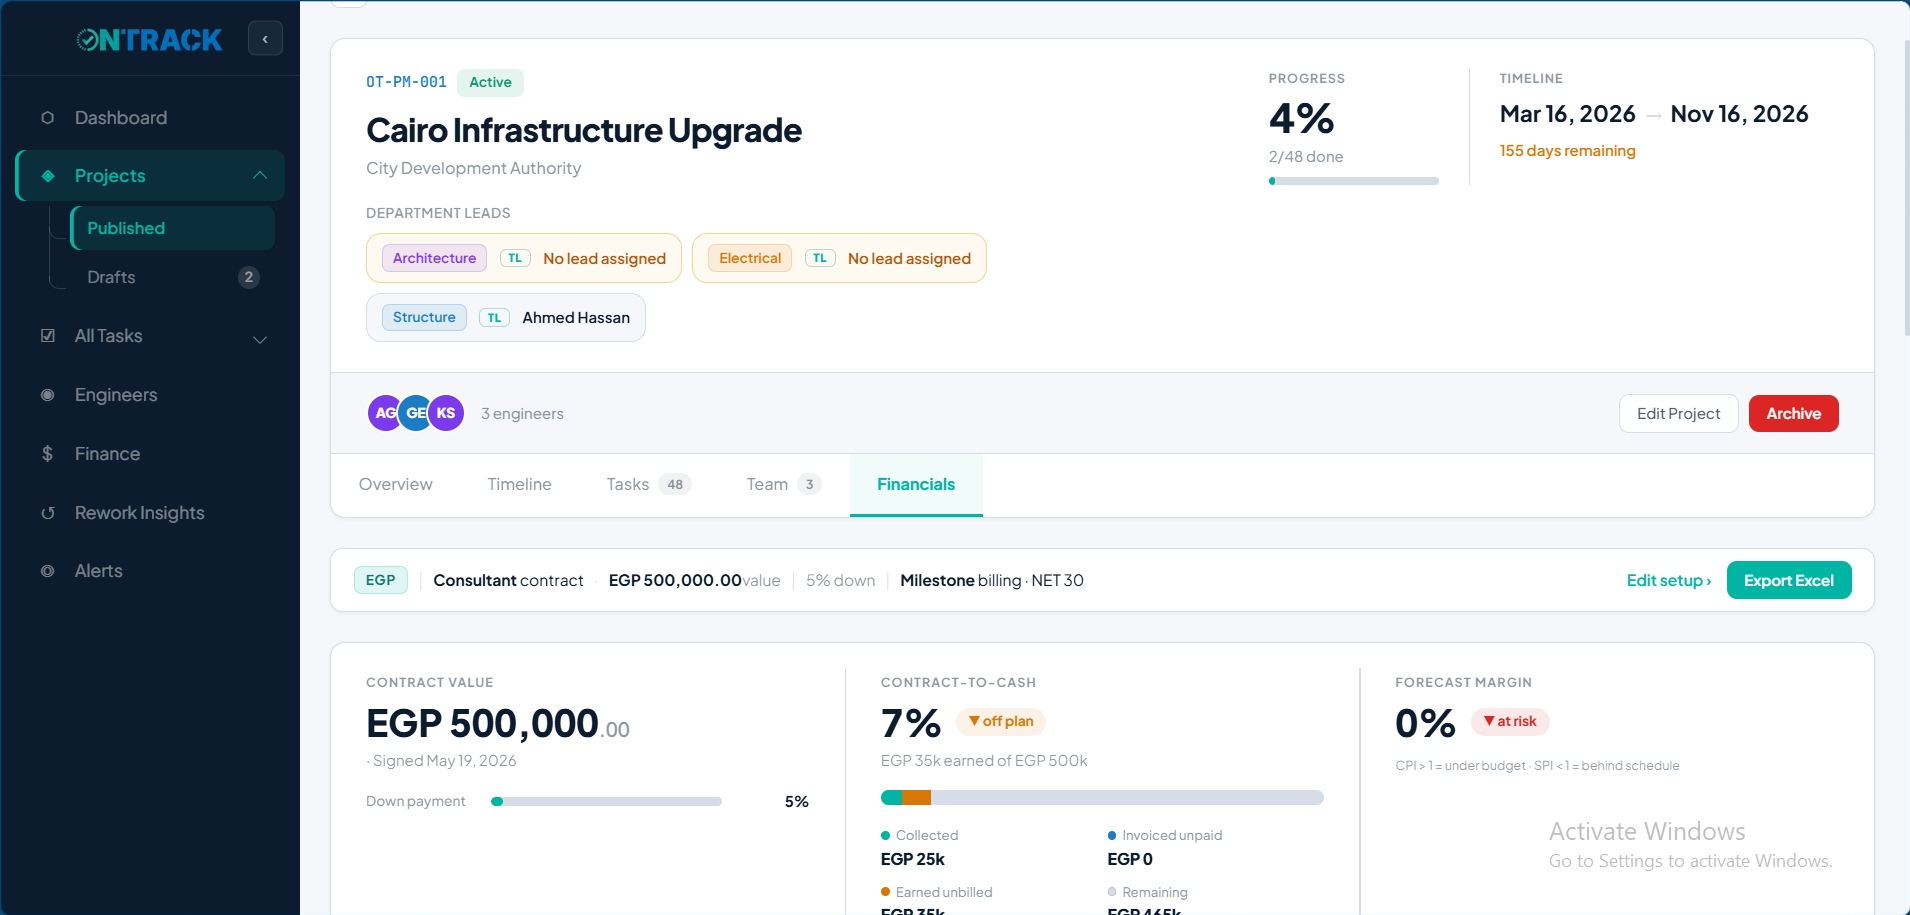Screen dimensions: 1910x915
Task: Click the Electrical department tag
Action: (x=750, y=258)
